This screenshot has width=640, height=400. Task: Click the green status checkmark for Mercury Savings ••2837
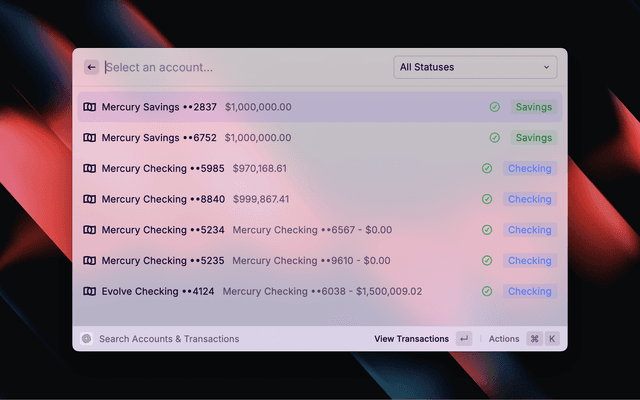[494, 107]
